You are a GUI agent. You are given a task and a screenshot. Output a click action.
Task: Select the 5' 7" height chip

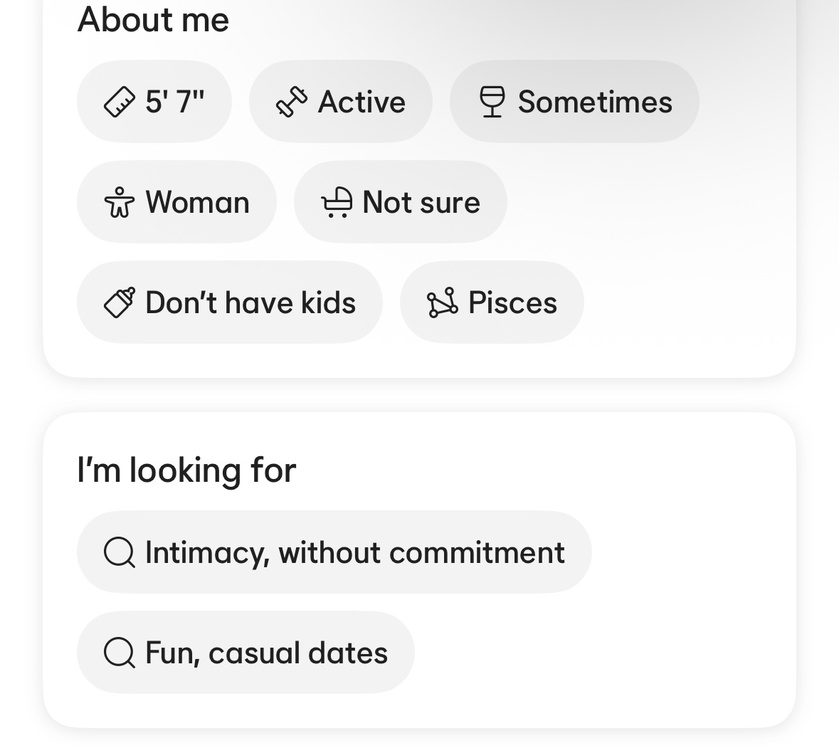coord(154,102)
